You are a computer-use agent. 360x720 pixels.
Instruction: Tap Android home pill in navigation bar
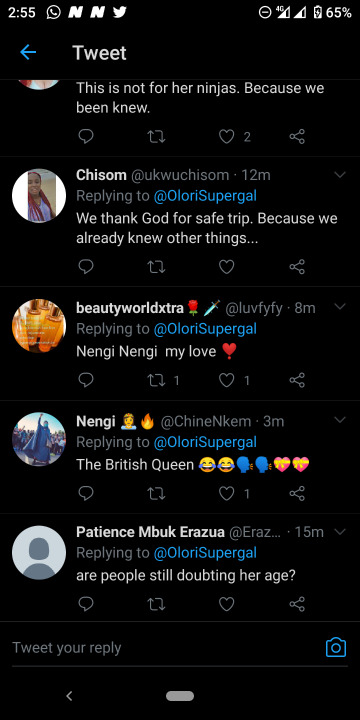(x=180, y=696)
